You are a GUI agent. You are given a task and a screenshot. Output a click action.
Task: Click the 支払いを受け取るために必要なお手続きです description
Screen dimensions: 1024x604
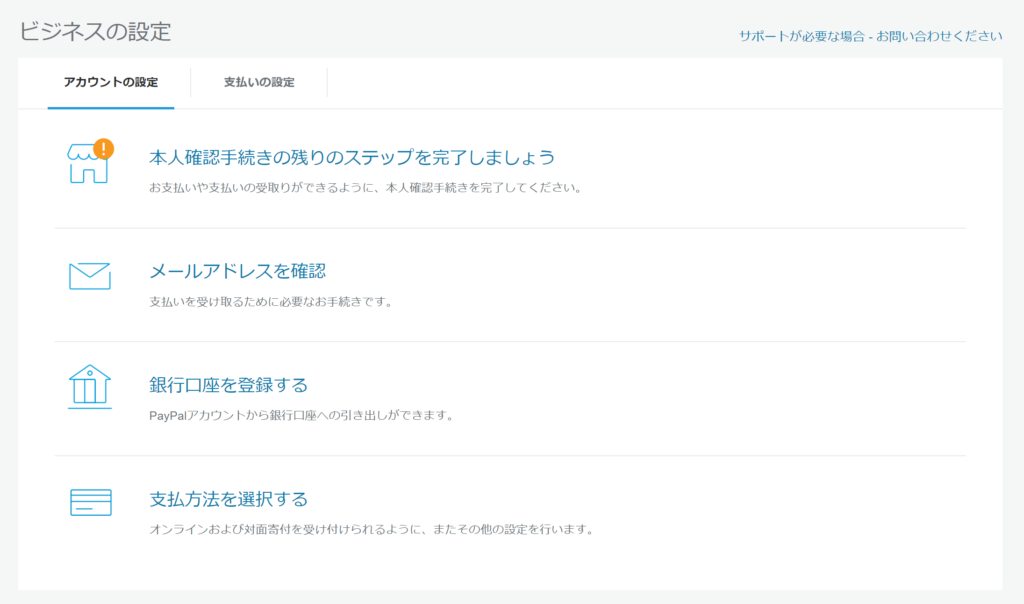tap(270, 301)
